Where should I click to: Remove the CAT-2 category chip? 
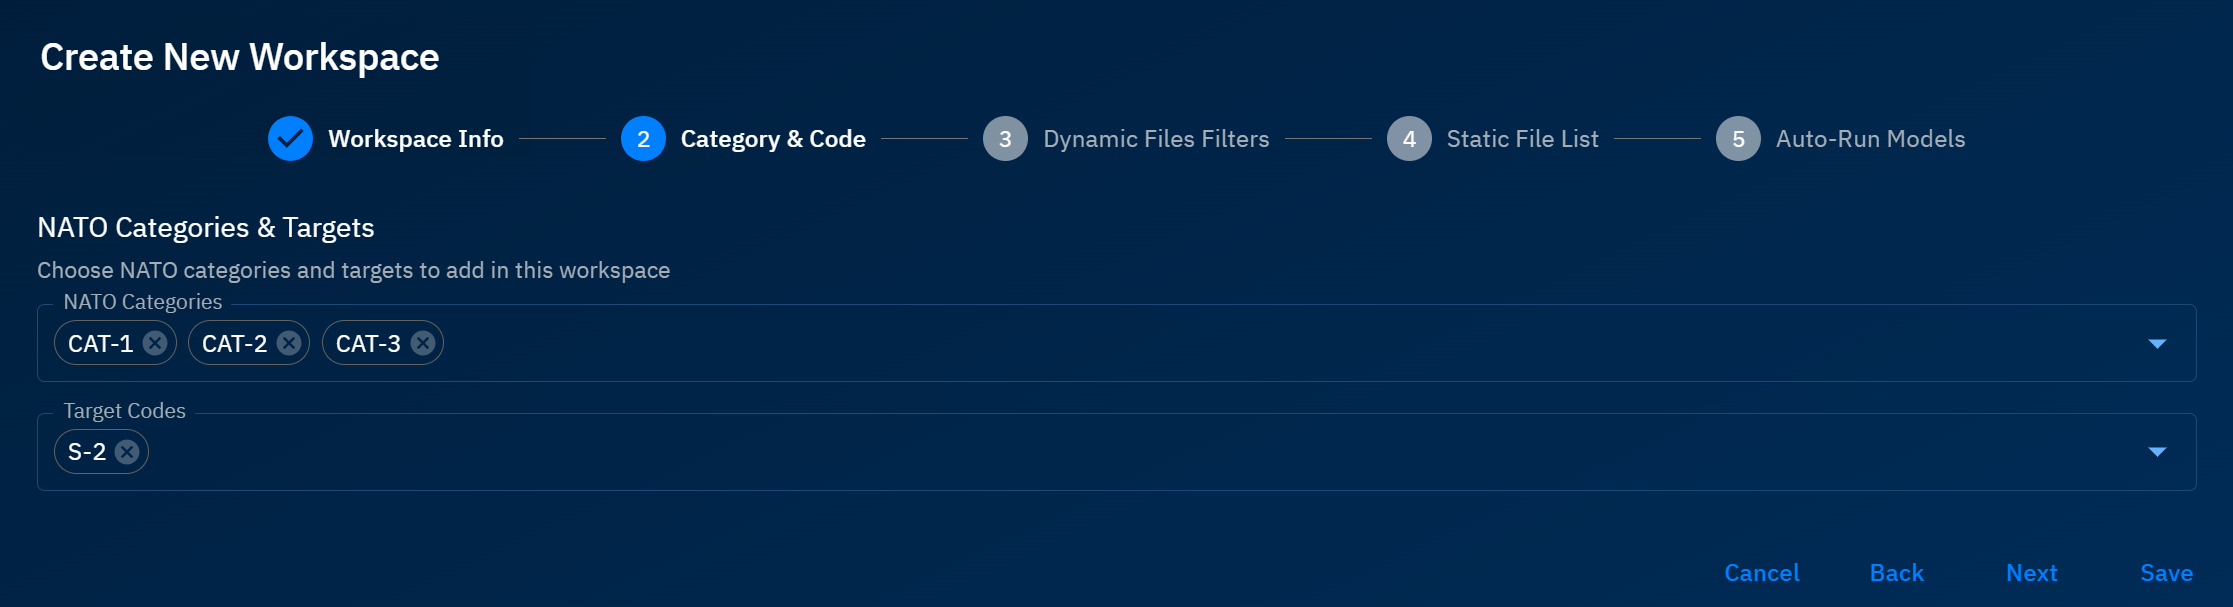pyautogui.click(x=289, y=343)
